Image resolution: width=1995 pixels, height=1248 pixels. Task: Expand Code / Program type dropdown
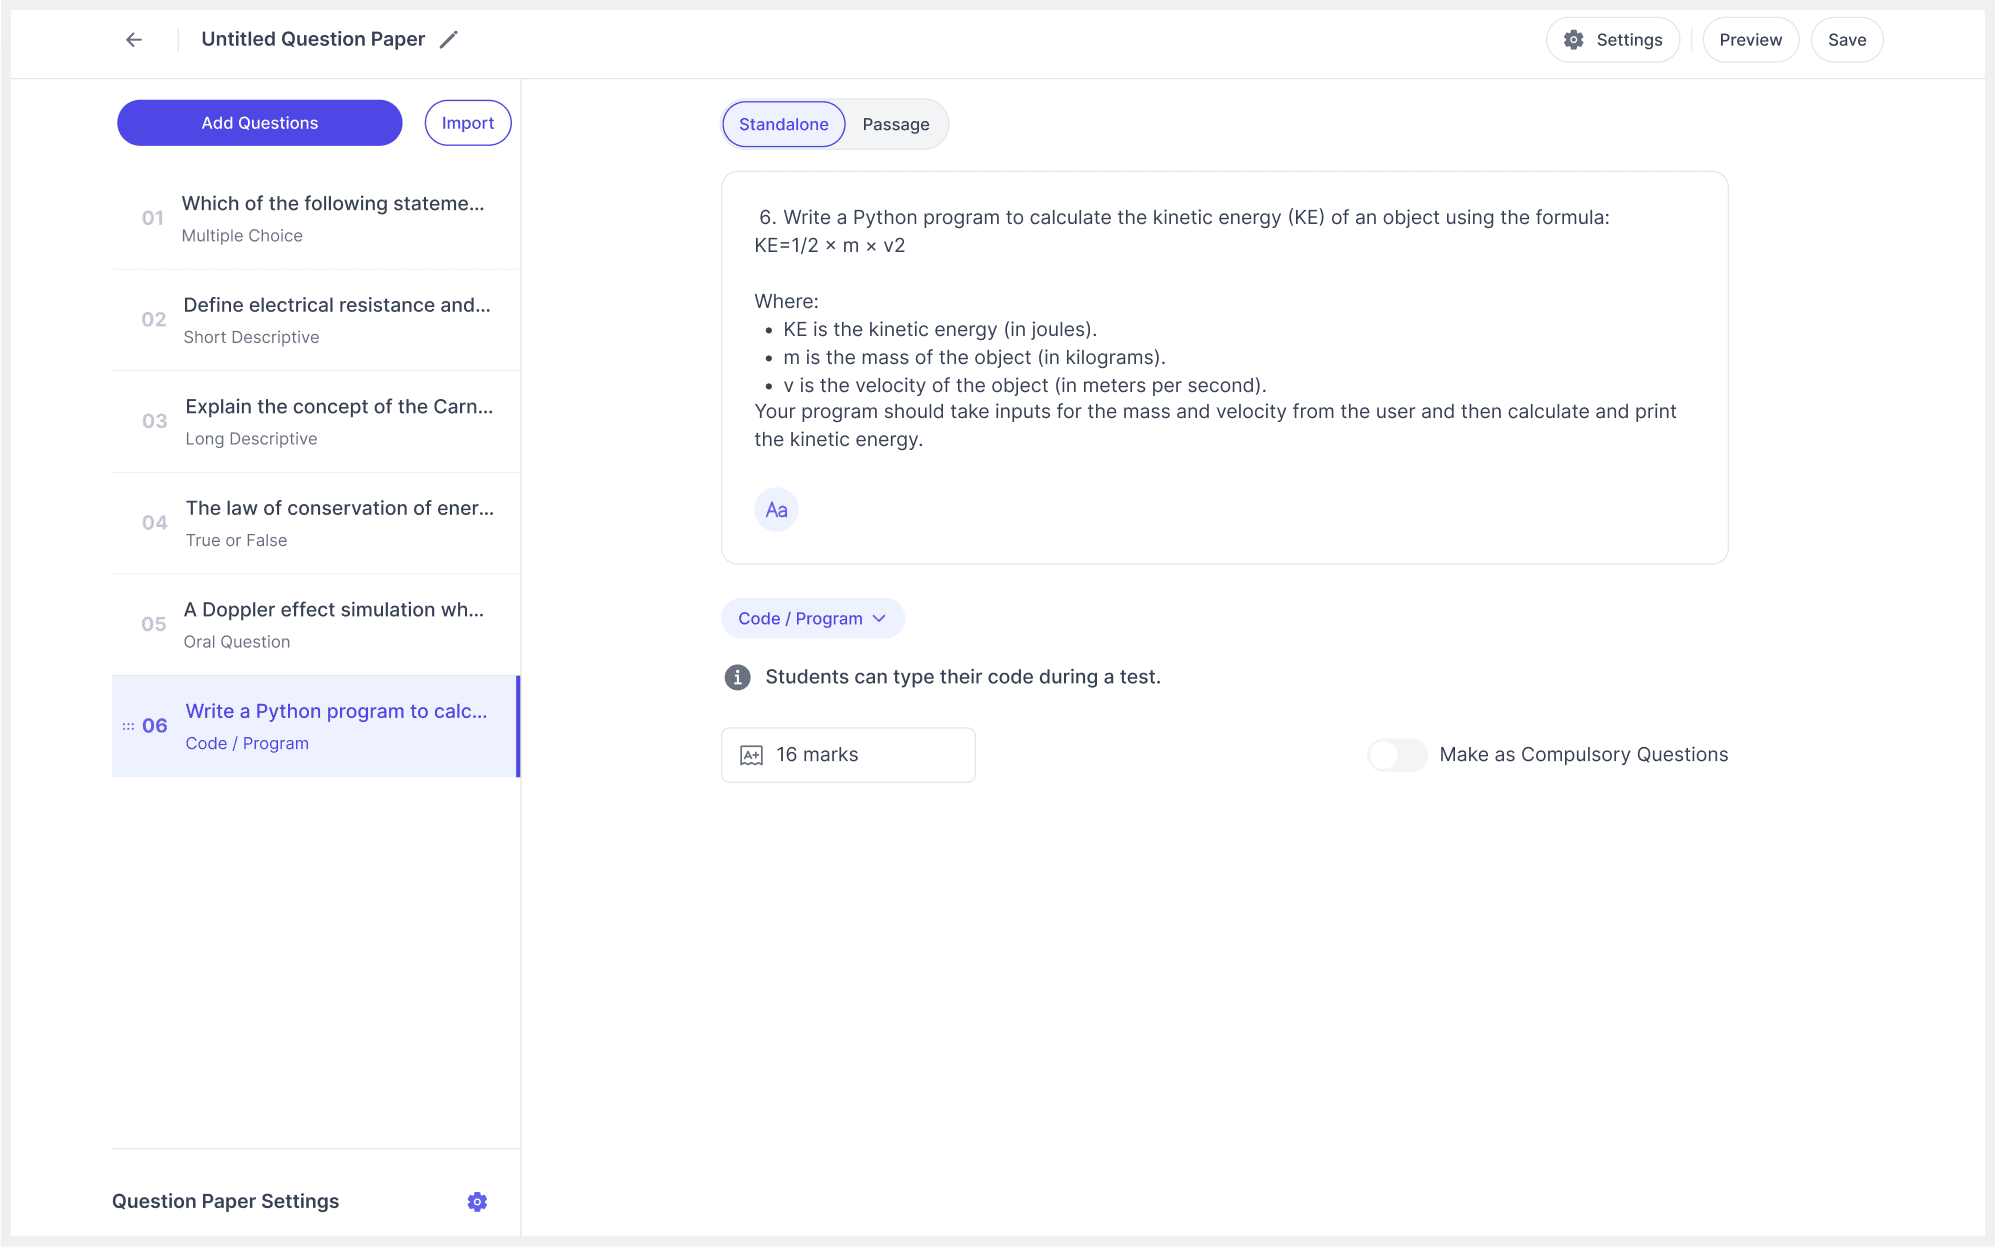[812, 619]
